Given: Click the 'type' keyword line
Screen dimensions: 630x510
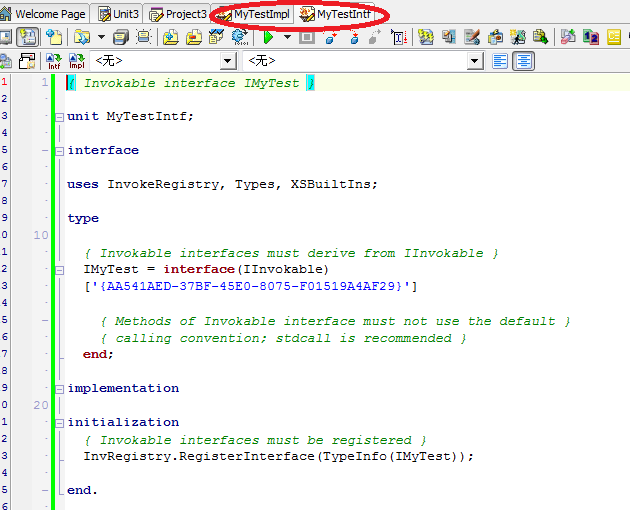Looking at the screenshot, I should 83,219.
